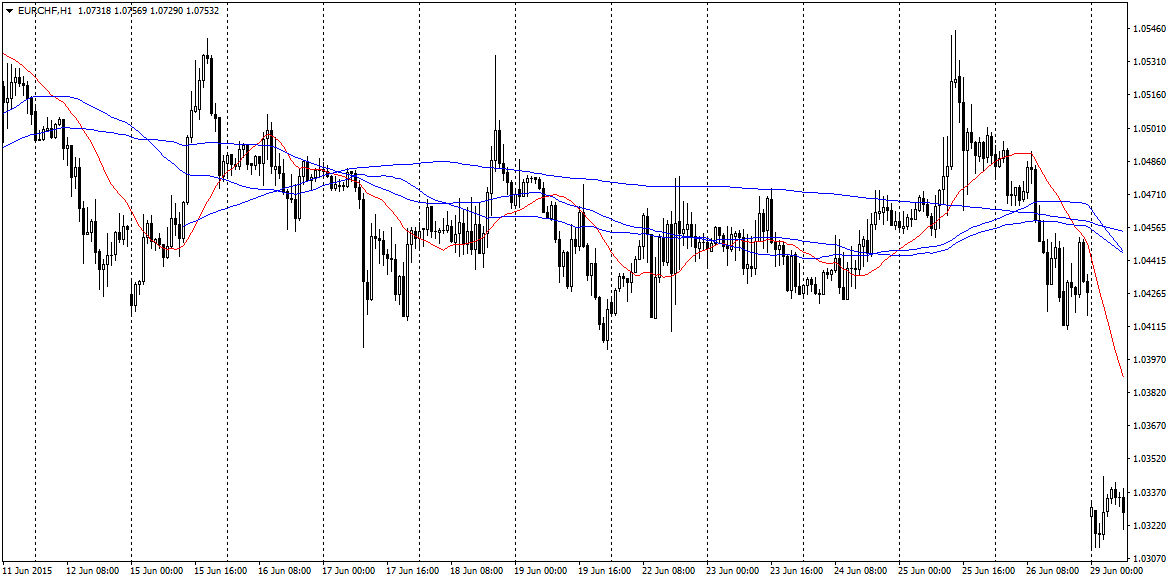Click the 1.03070 price at scale bottom
The width and height of the screenshot is (1170, 582).
click(x=1148, y=558)
